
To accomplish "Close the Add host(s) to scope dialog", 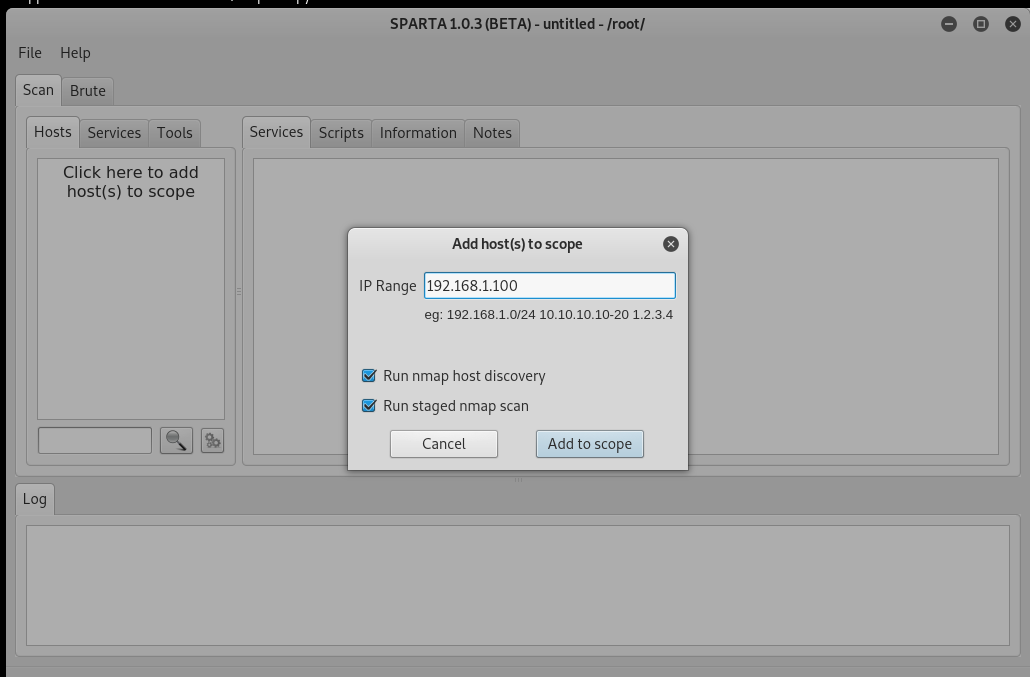I will pyautogui.click(x=671, y=244).
